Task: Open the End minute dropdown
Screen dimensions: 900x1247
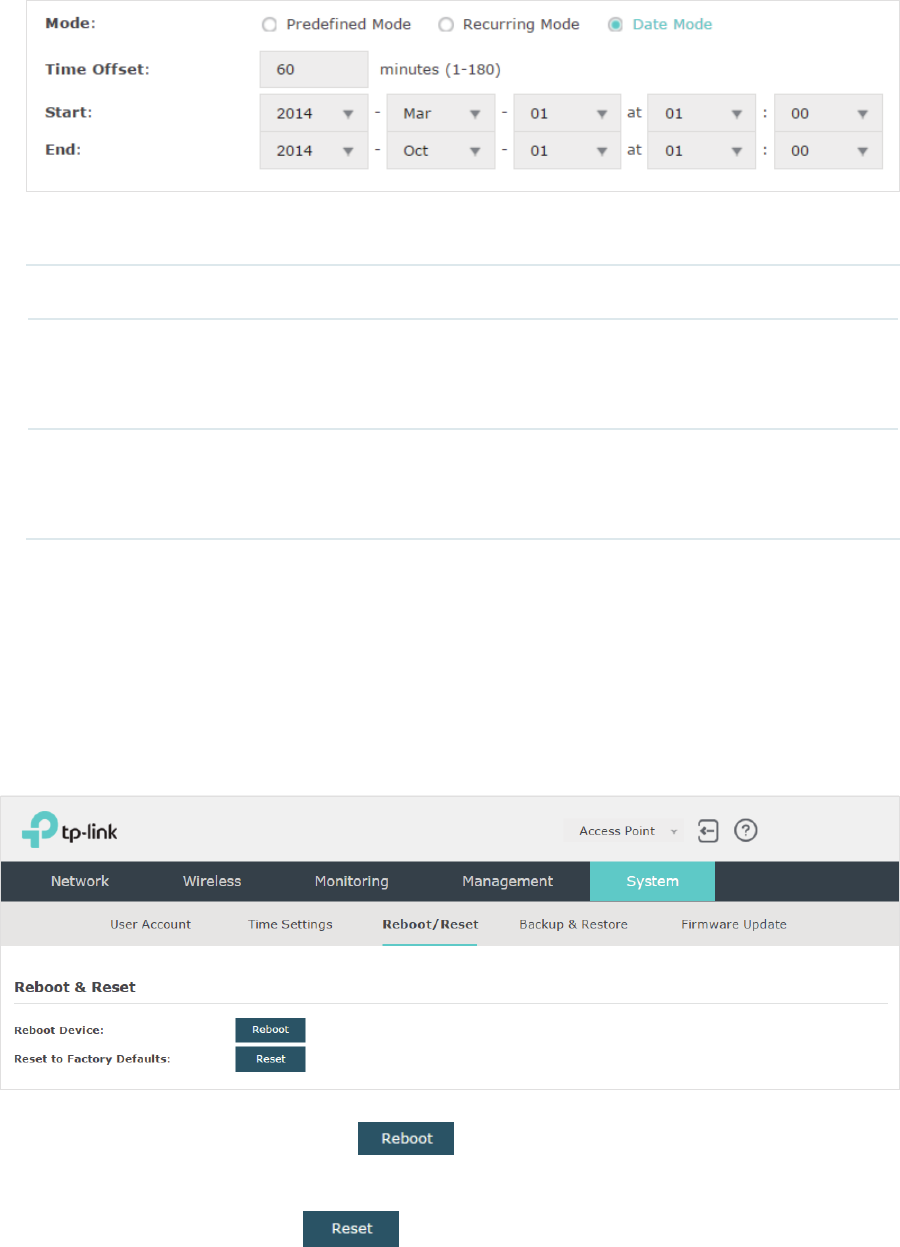Action: [829, 150]
